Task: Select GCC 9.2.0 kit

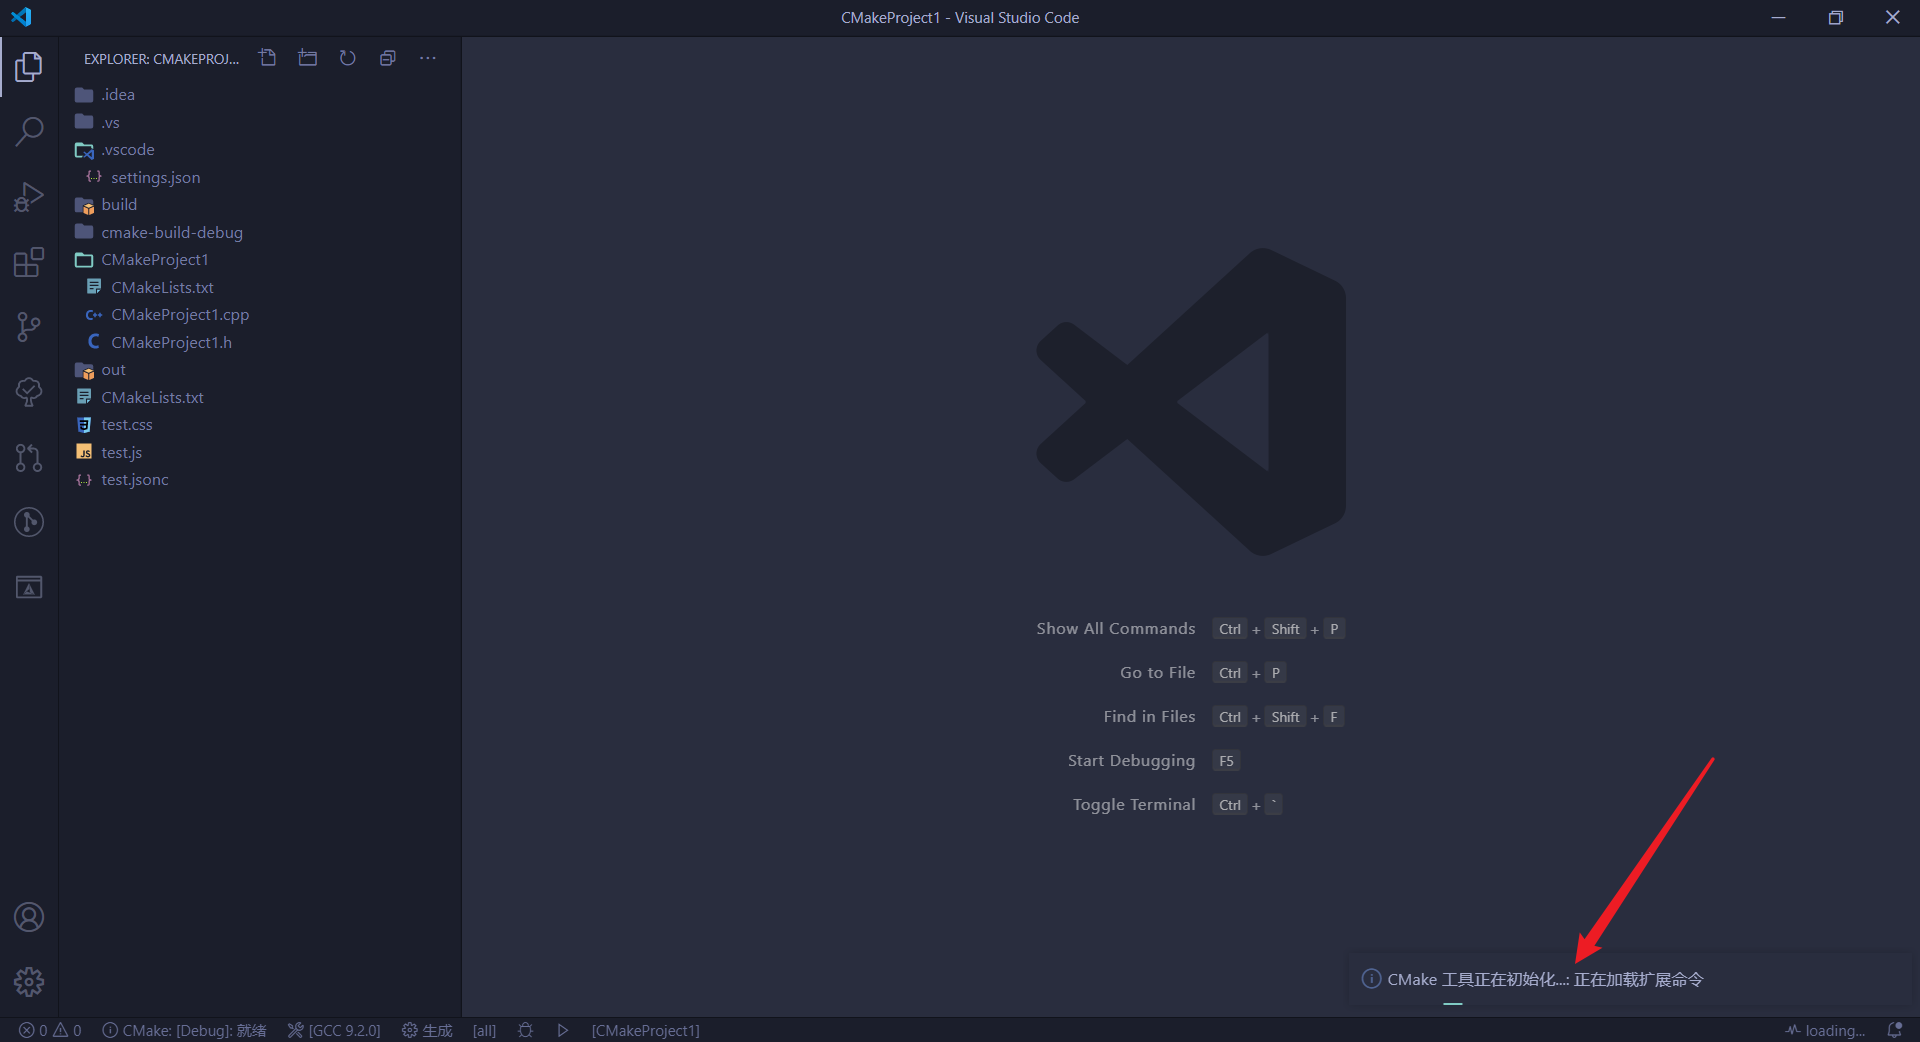Action: coord(334,1030)
